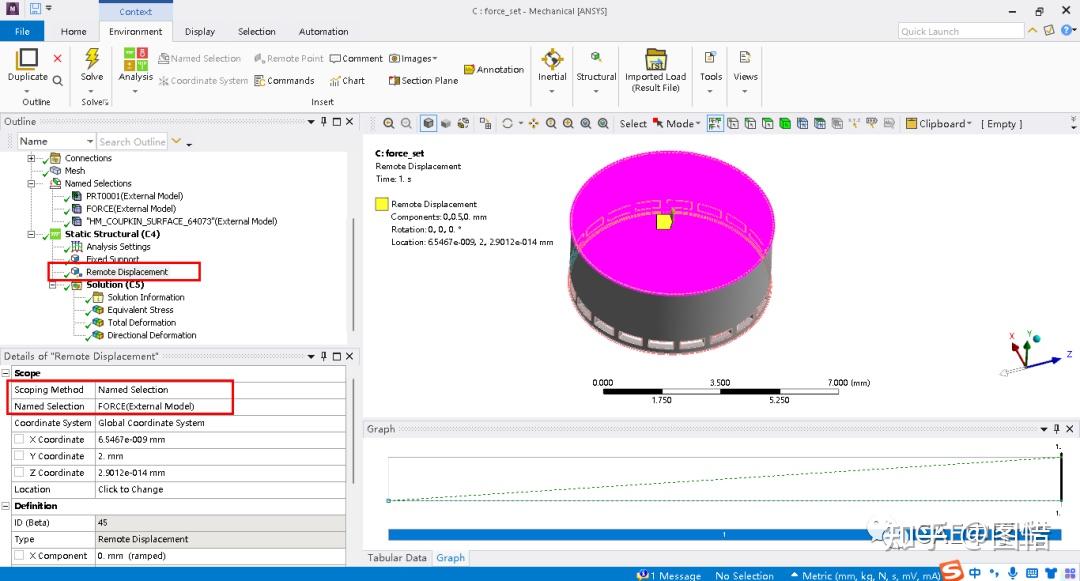Click the yellow Remote Displacement legend swatch
The image size is (1080, 581).
pyautogui.click(x=381, y=204)
